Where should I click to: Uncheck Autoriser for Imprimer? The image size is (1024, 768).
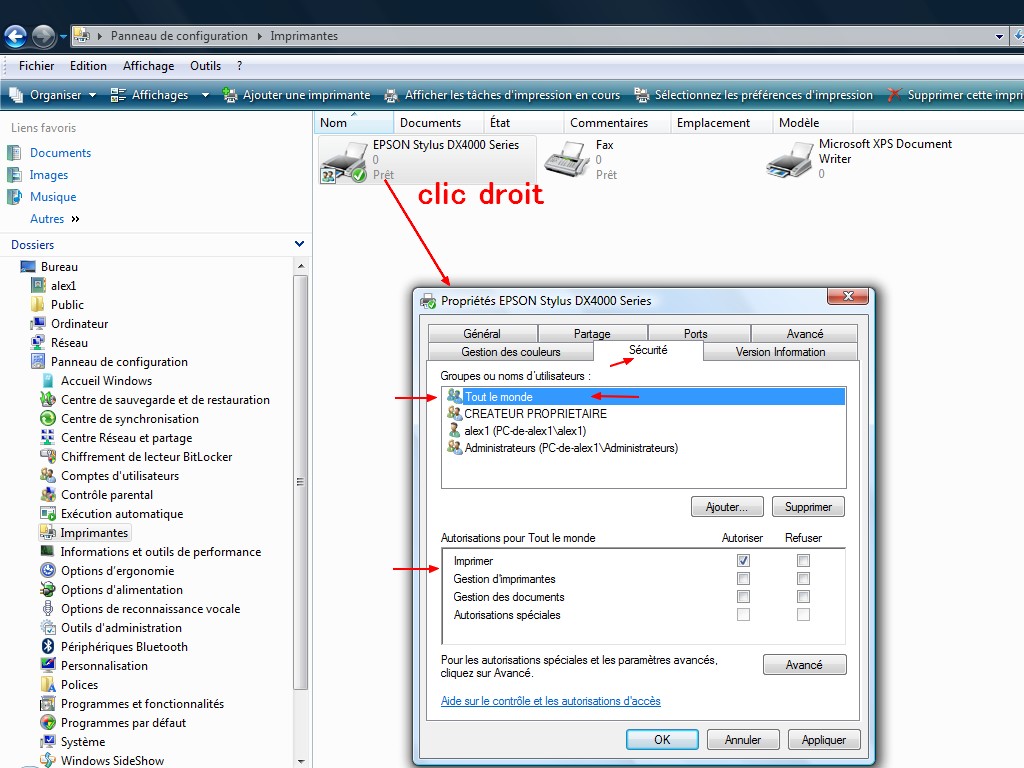(743, 560)
